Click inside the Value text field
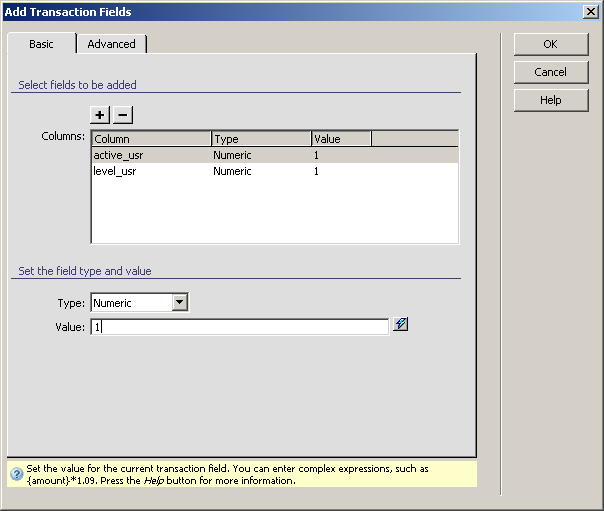 coord(240,327)
